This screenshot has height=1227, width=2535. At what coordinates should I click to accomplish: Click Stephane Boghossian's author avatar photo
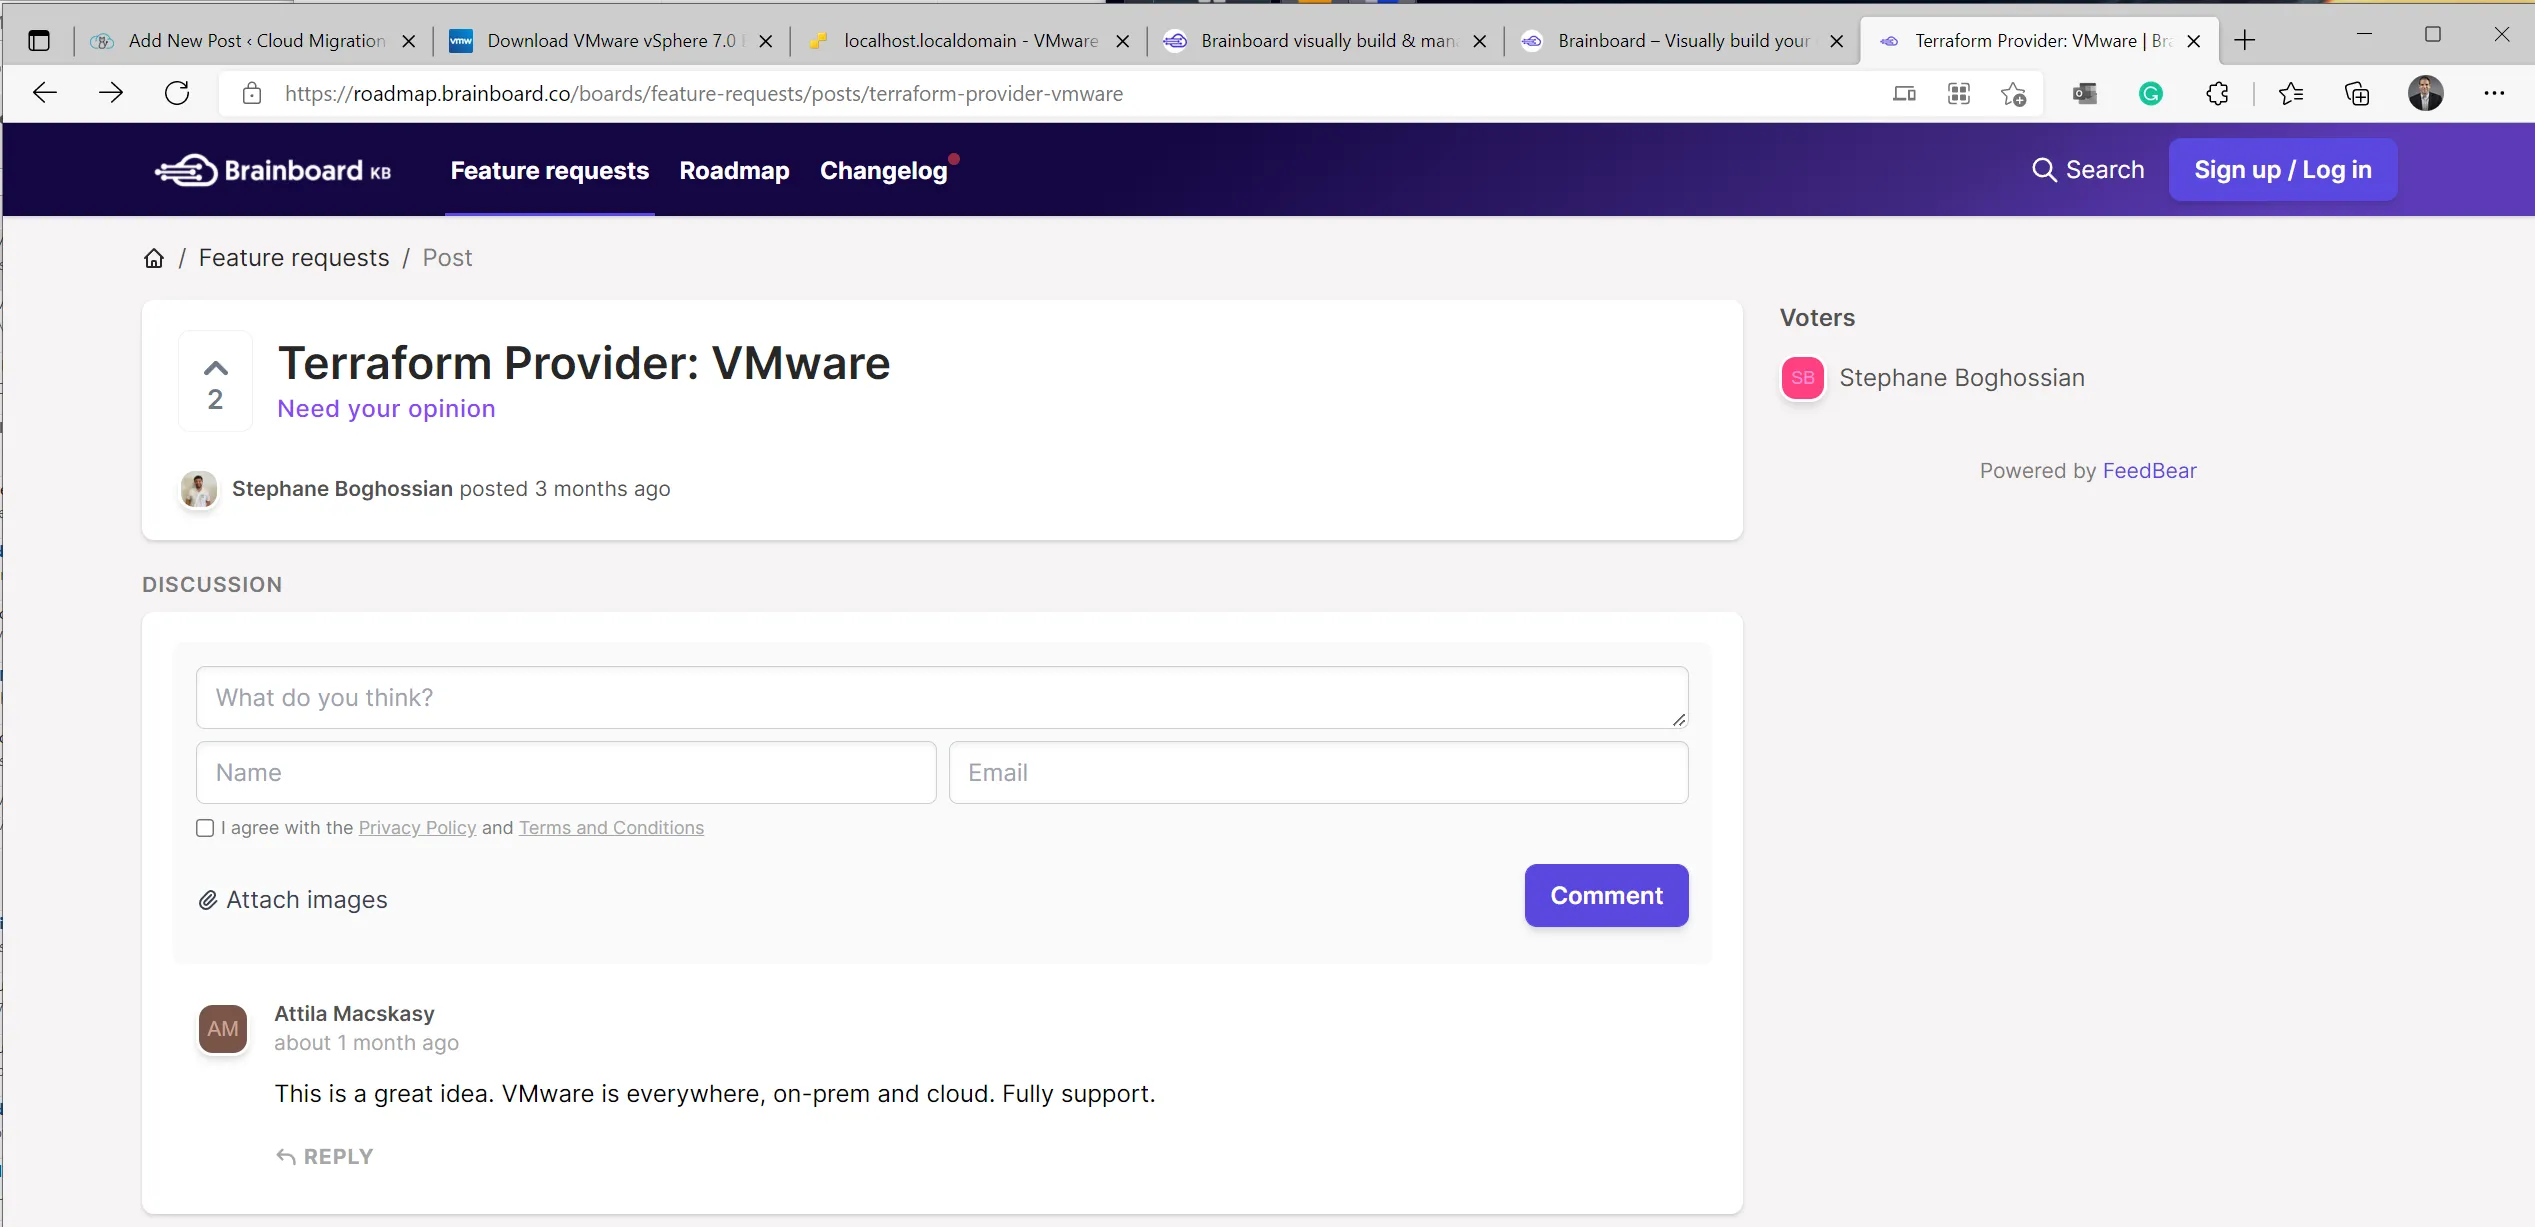[199, 489]
